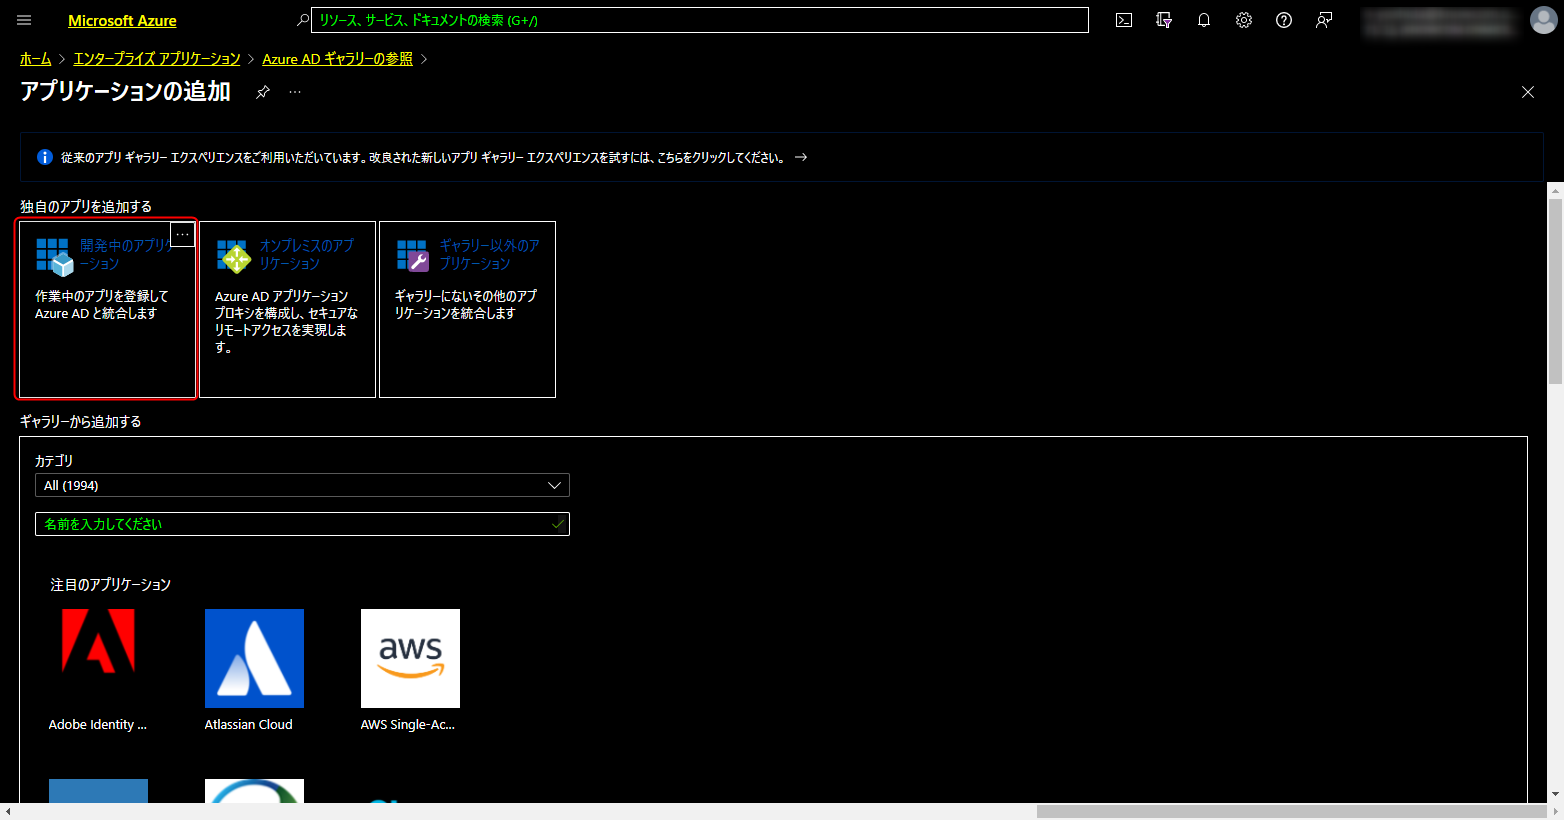Focus the top resource search box
Screen dimensions: 1564x820
pyautogui.click(x=700, y=20)
